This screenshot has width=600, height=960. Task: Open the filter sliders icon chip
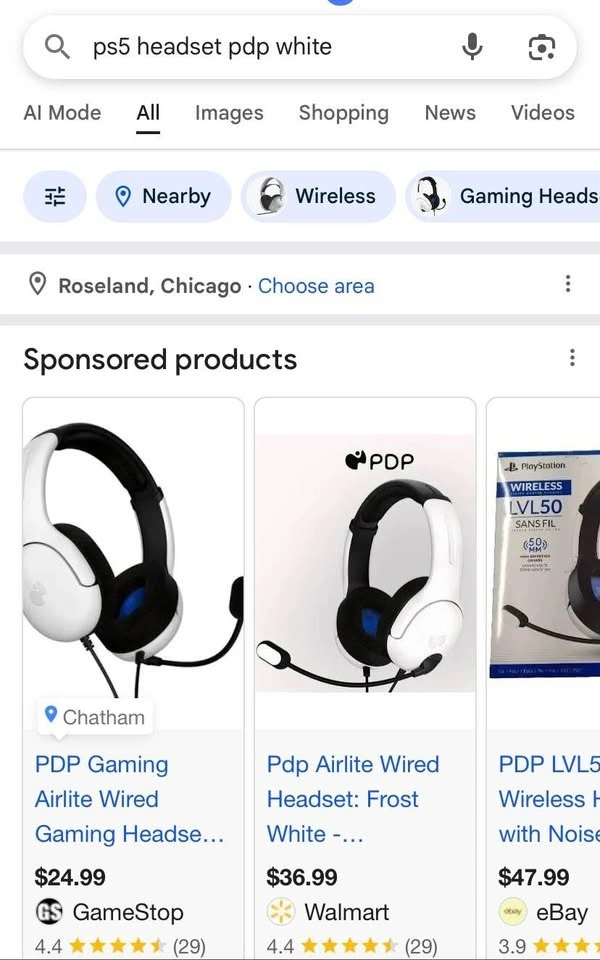coord(55,197)
